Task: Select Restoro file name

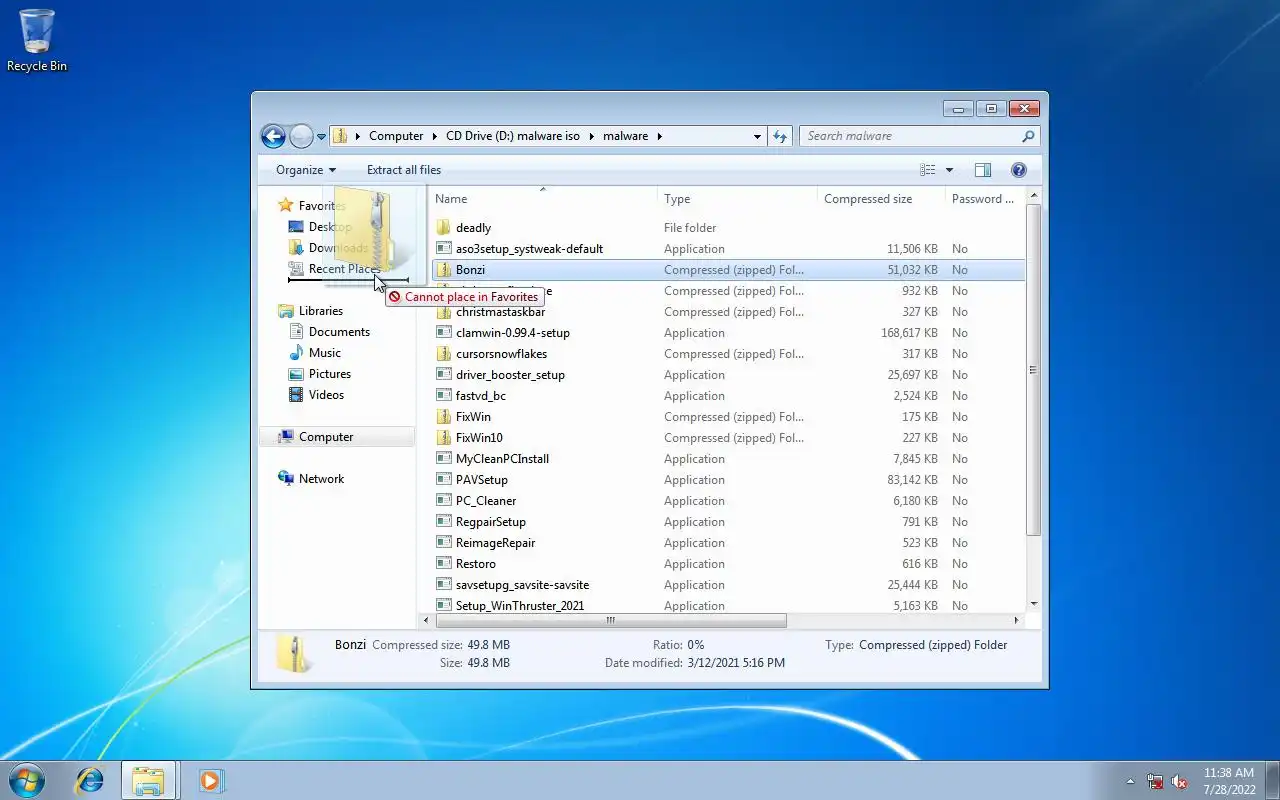Action: point(475,564)
